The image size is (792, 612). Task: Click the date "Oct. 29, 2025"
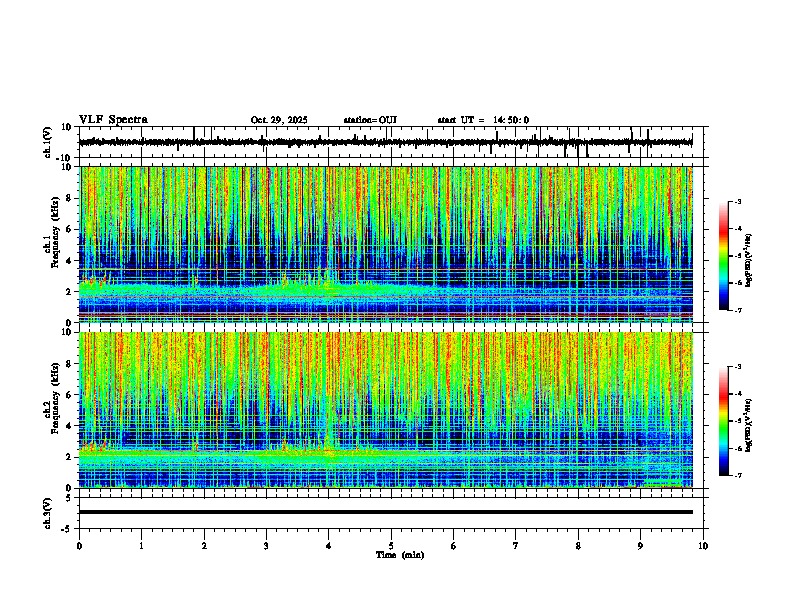279,120
